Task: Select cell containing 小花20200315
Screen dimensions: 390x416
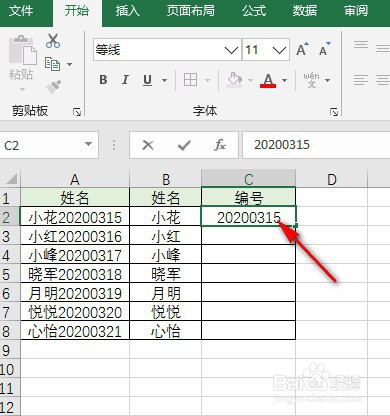Action: coord(75,217)
